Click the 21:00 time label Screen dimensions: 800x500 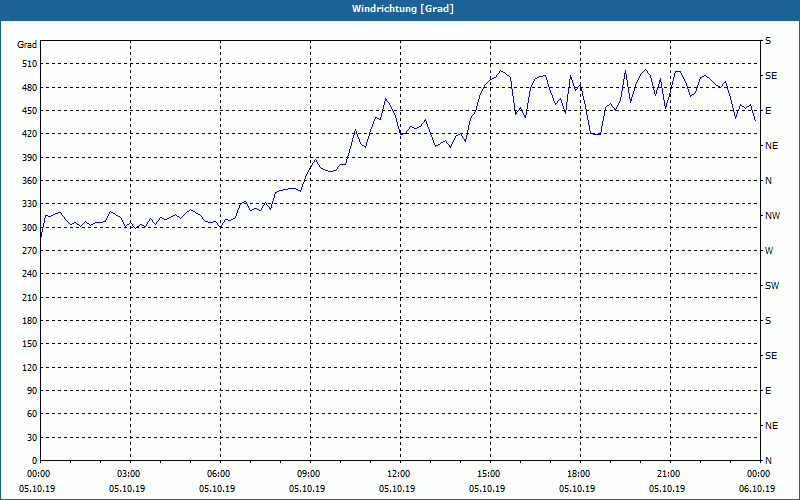click(667, 473)
